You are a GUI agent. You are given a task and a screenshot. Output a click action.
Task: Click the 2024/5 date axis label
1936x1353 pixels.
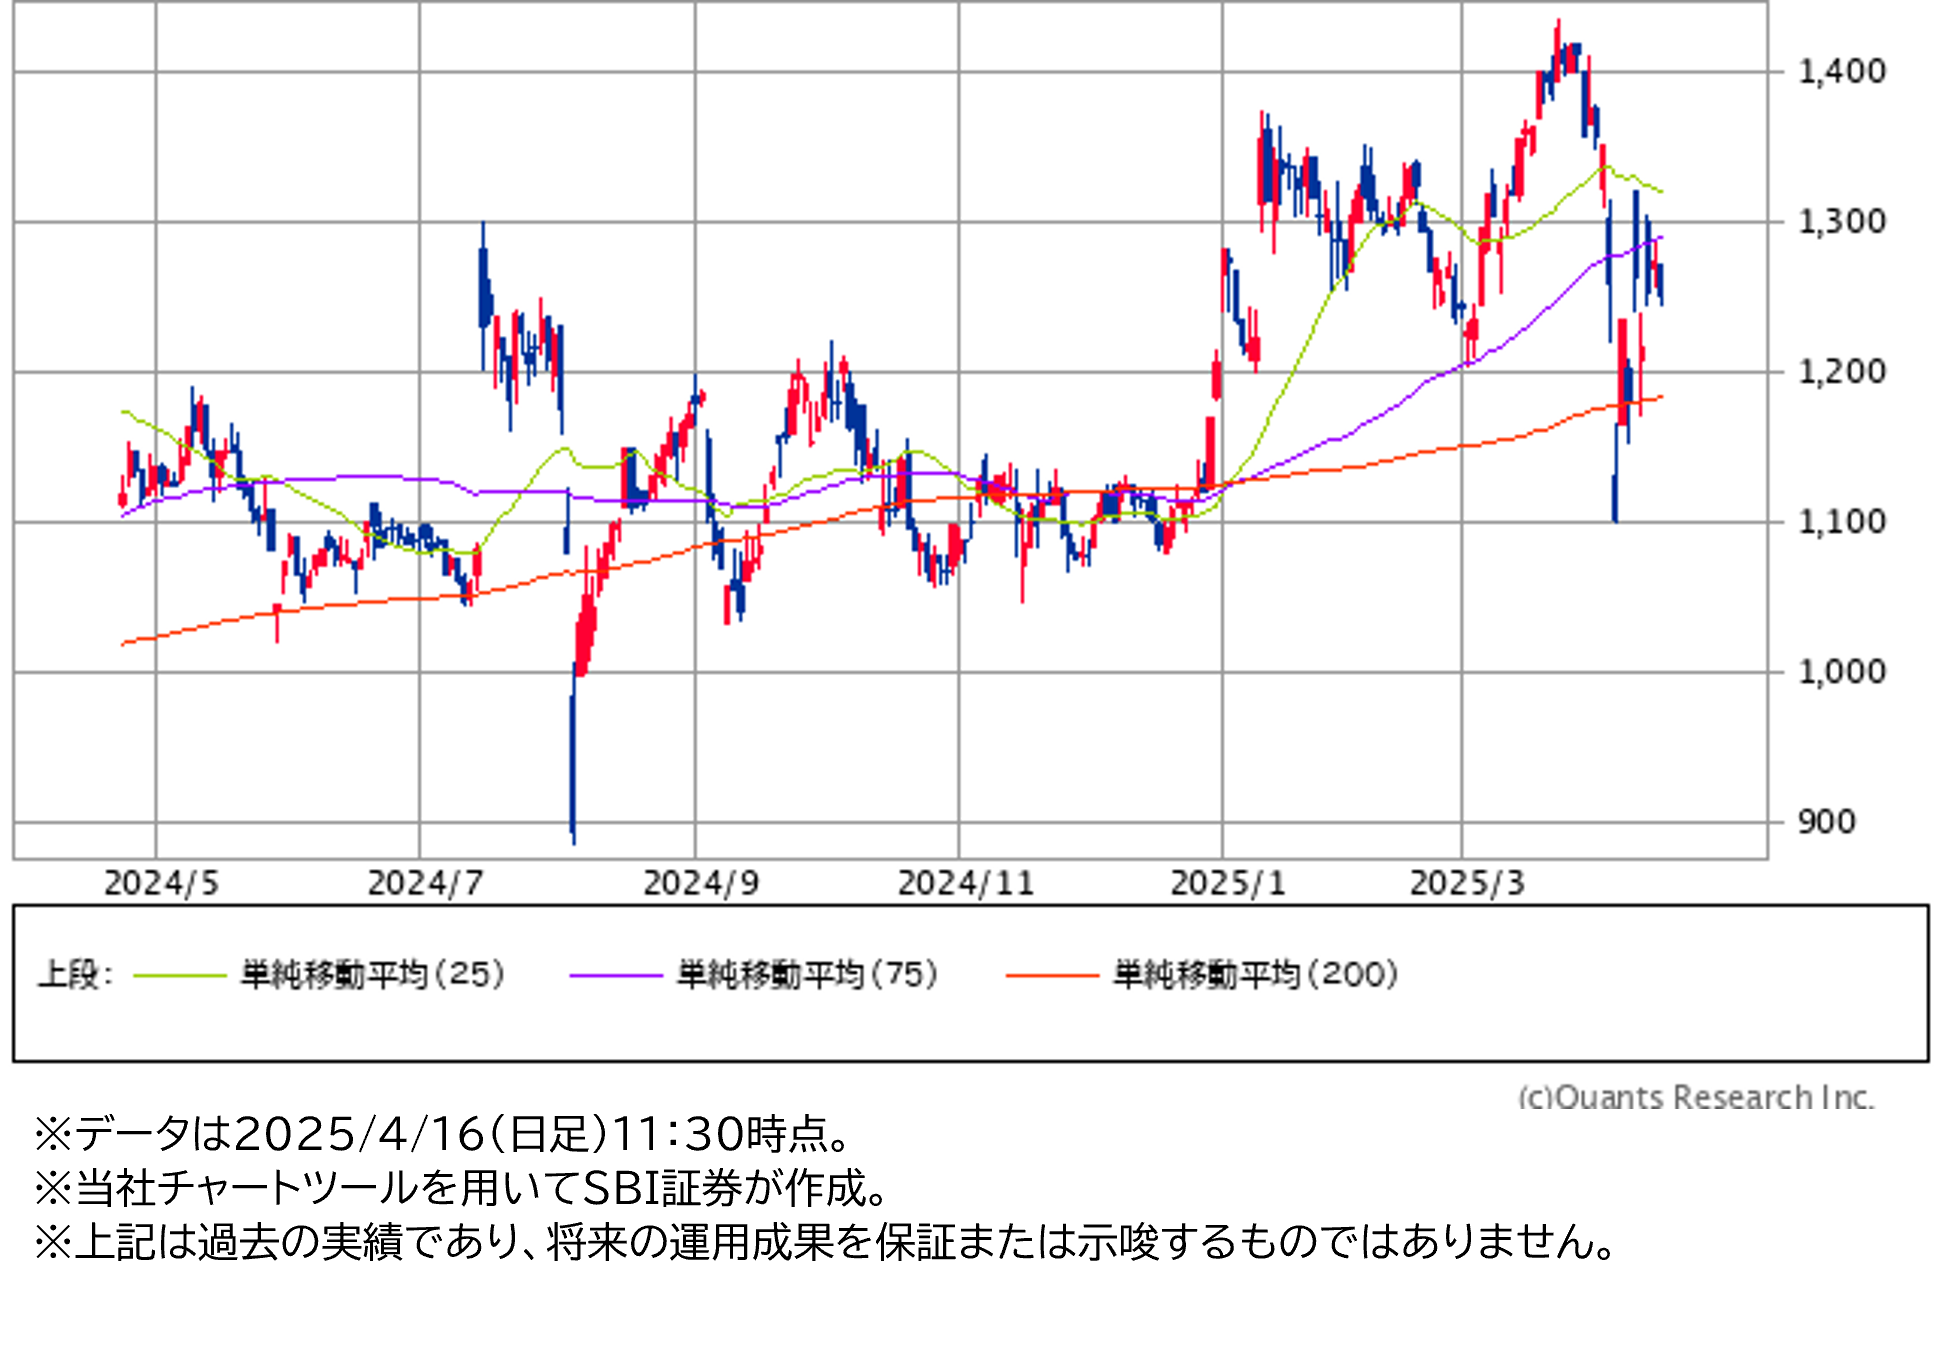click(x=161, y=883)
